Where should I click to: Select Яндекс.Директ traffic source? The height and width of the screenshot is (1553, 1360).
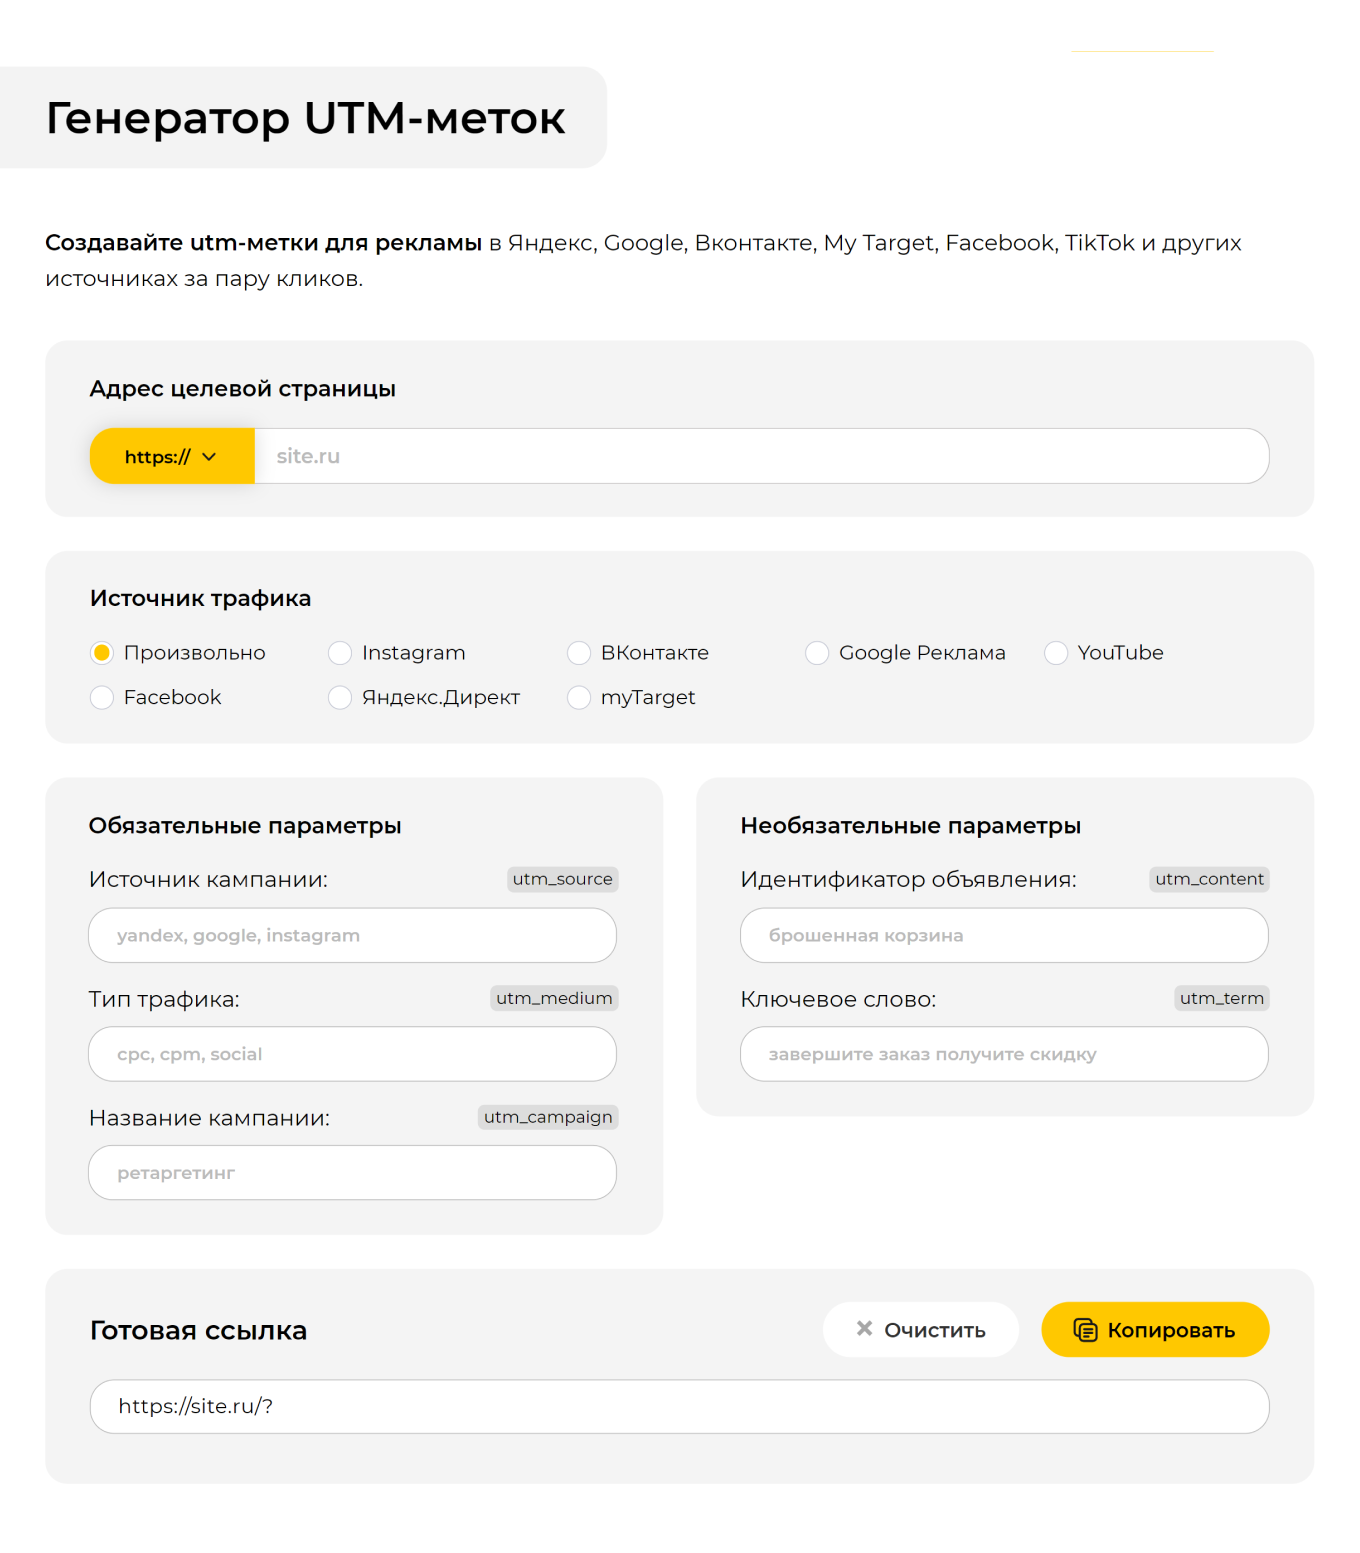[340, 697]
